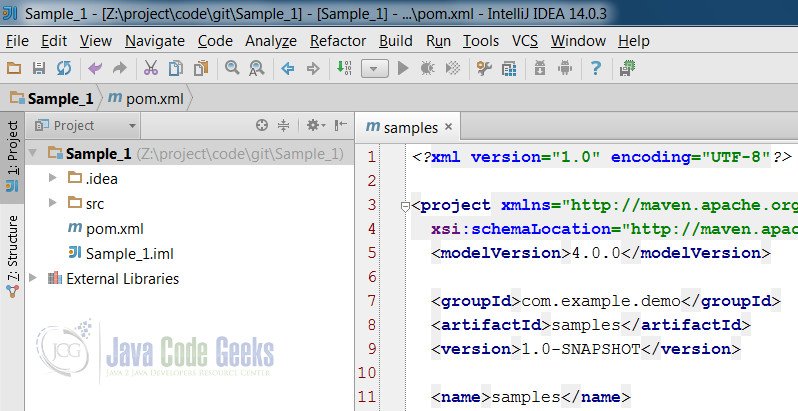Open Settings wrench icon
798x411 pixels.
coord(484,68)
